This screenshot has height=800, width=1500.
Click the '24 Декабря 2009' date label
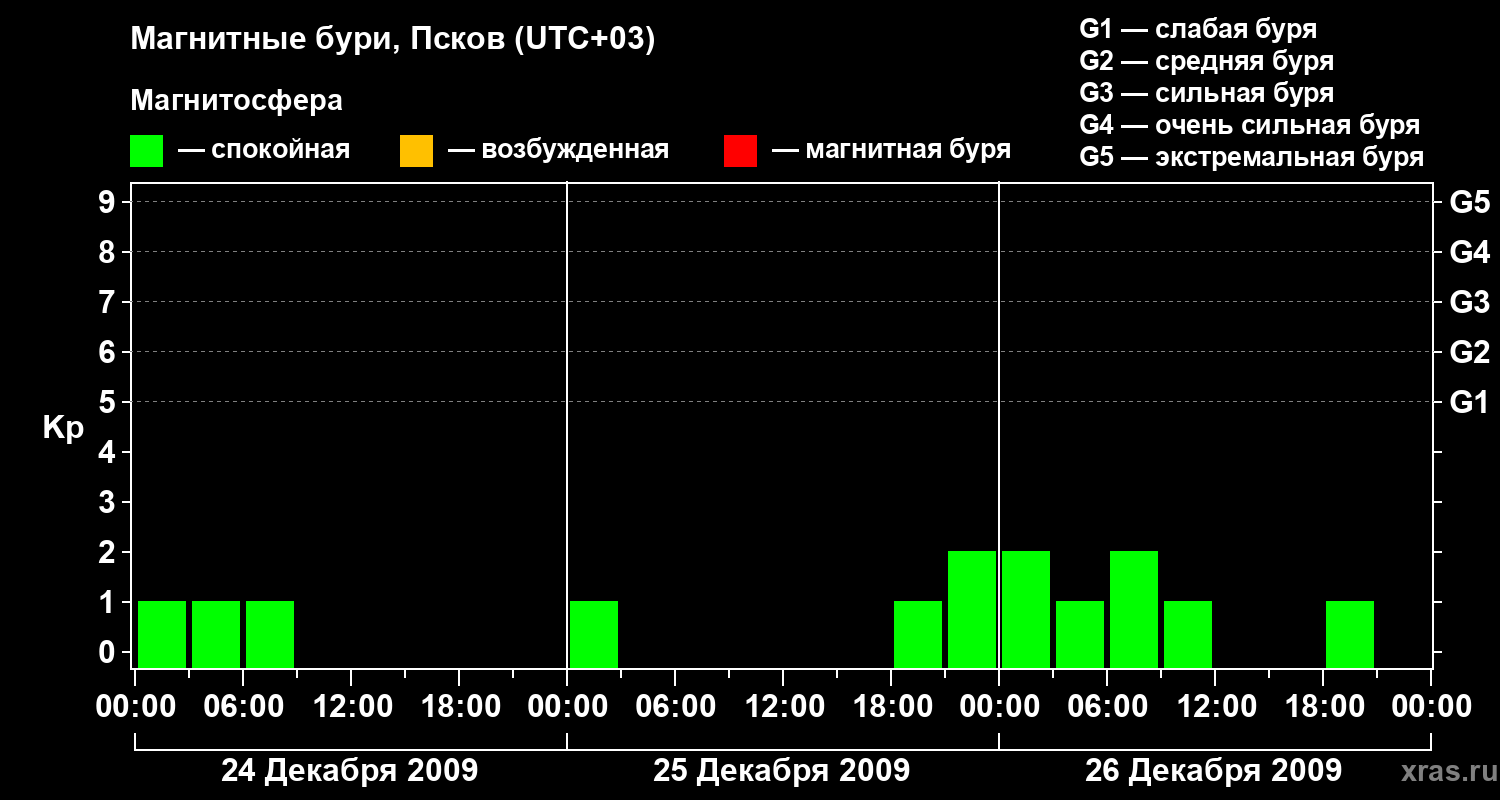tap(349, 771)
